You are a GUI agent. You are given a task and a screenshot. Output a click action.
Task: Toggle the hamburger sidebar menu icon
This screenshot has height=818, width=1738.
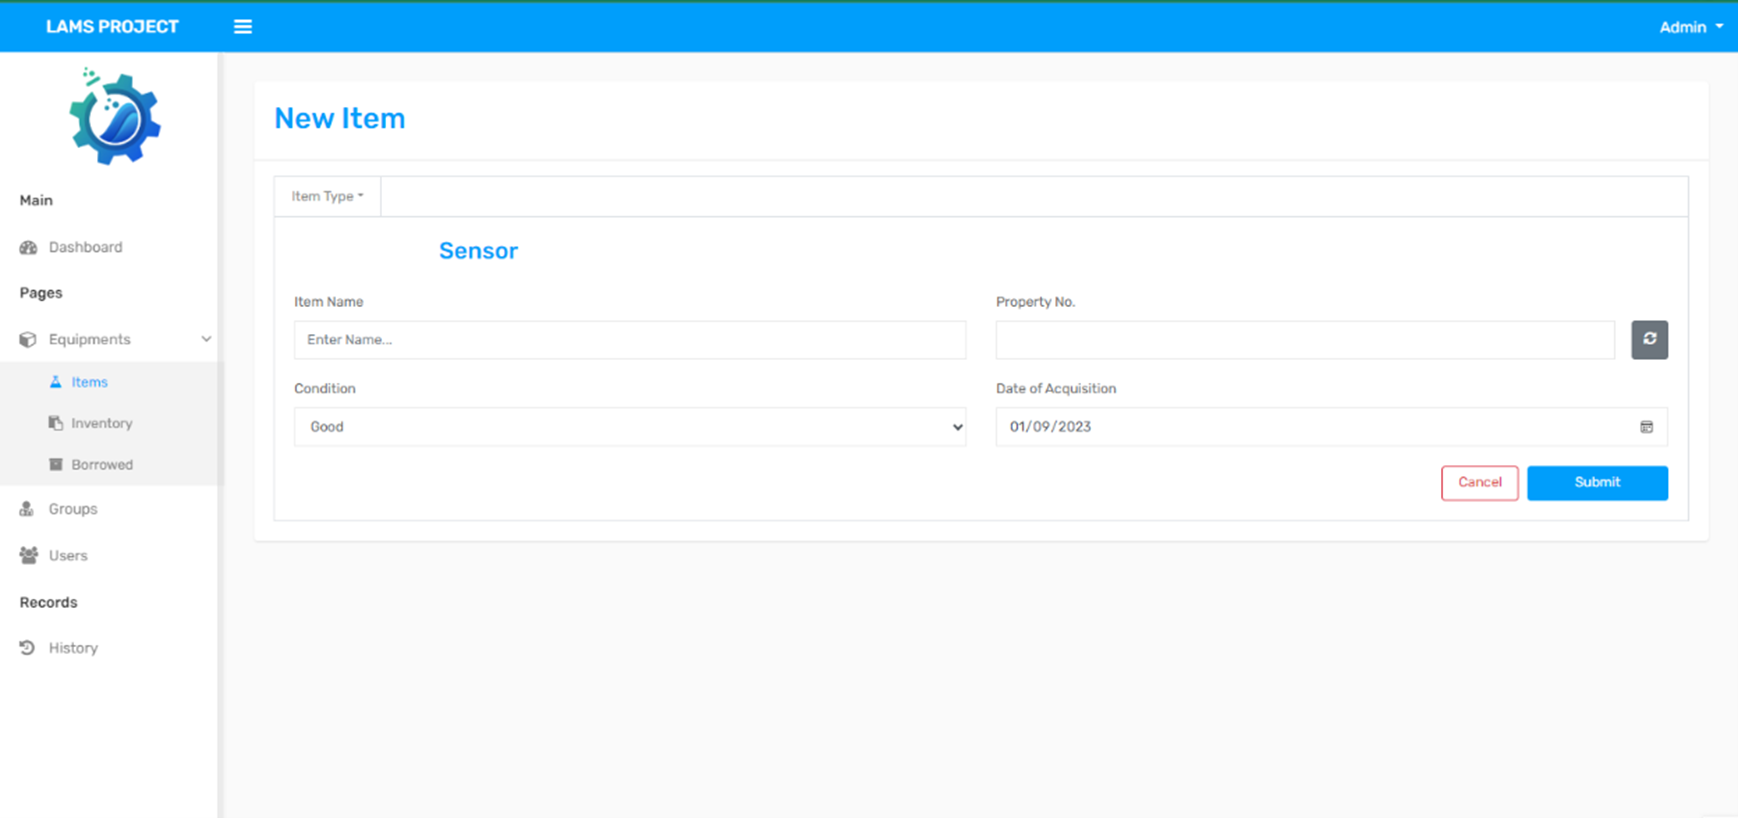(243, 27)
